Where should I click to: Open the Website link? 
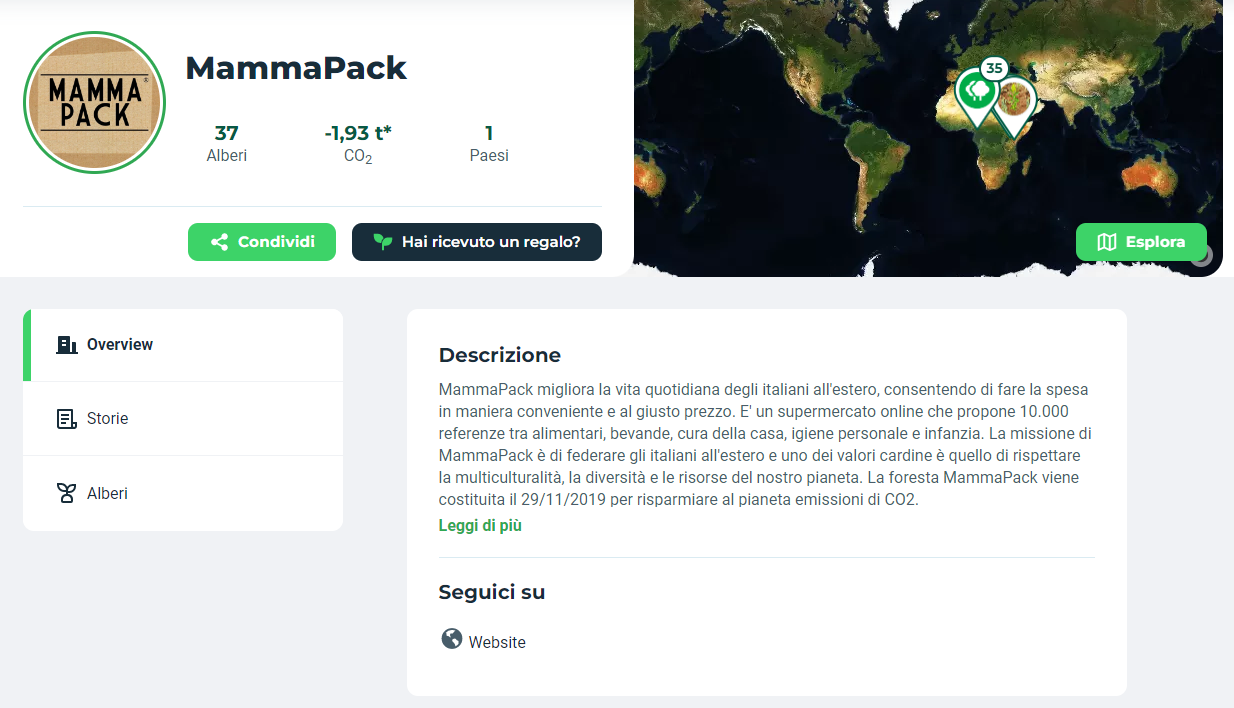(497, 642)
